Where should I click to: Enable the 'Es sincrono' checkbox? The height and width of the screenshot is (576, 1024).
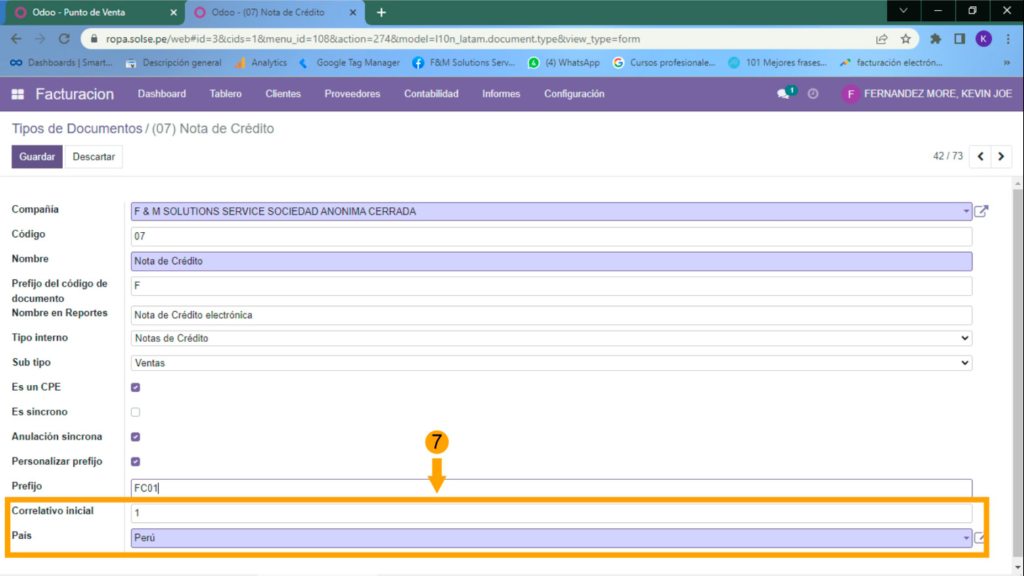136,412
